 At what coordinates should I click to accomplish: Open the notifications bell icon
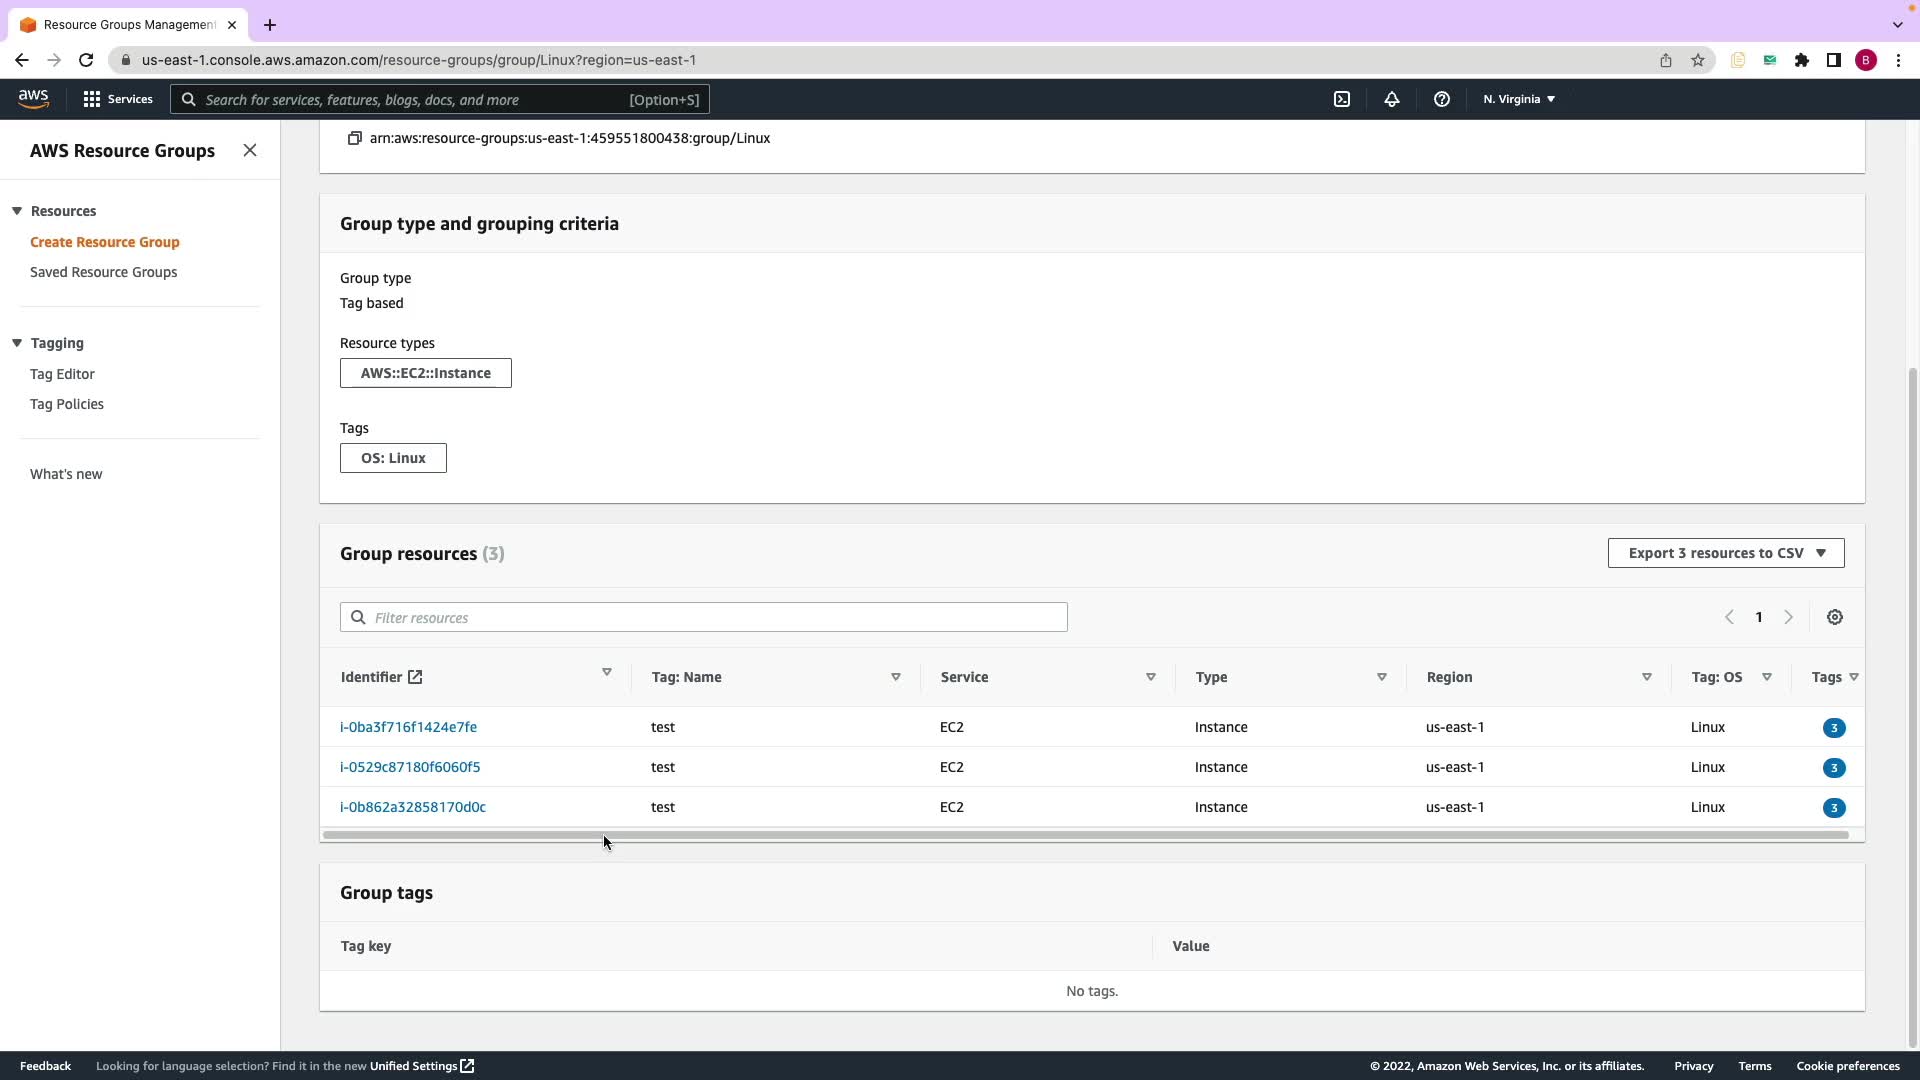pyautogui.click(x=1391, y=99)
